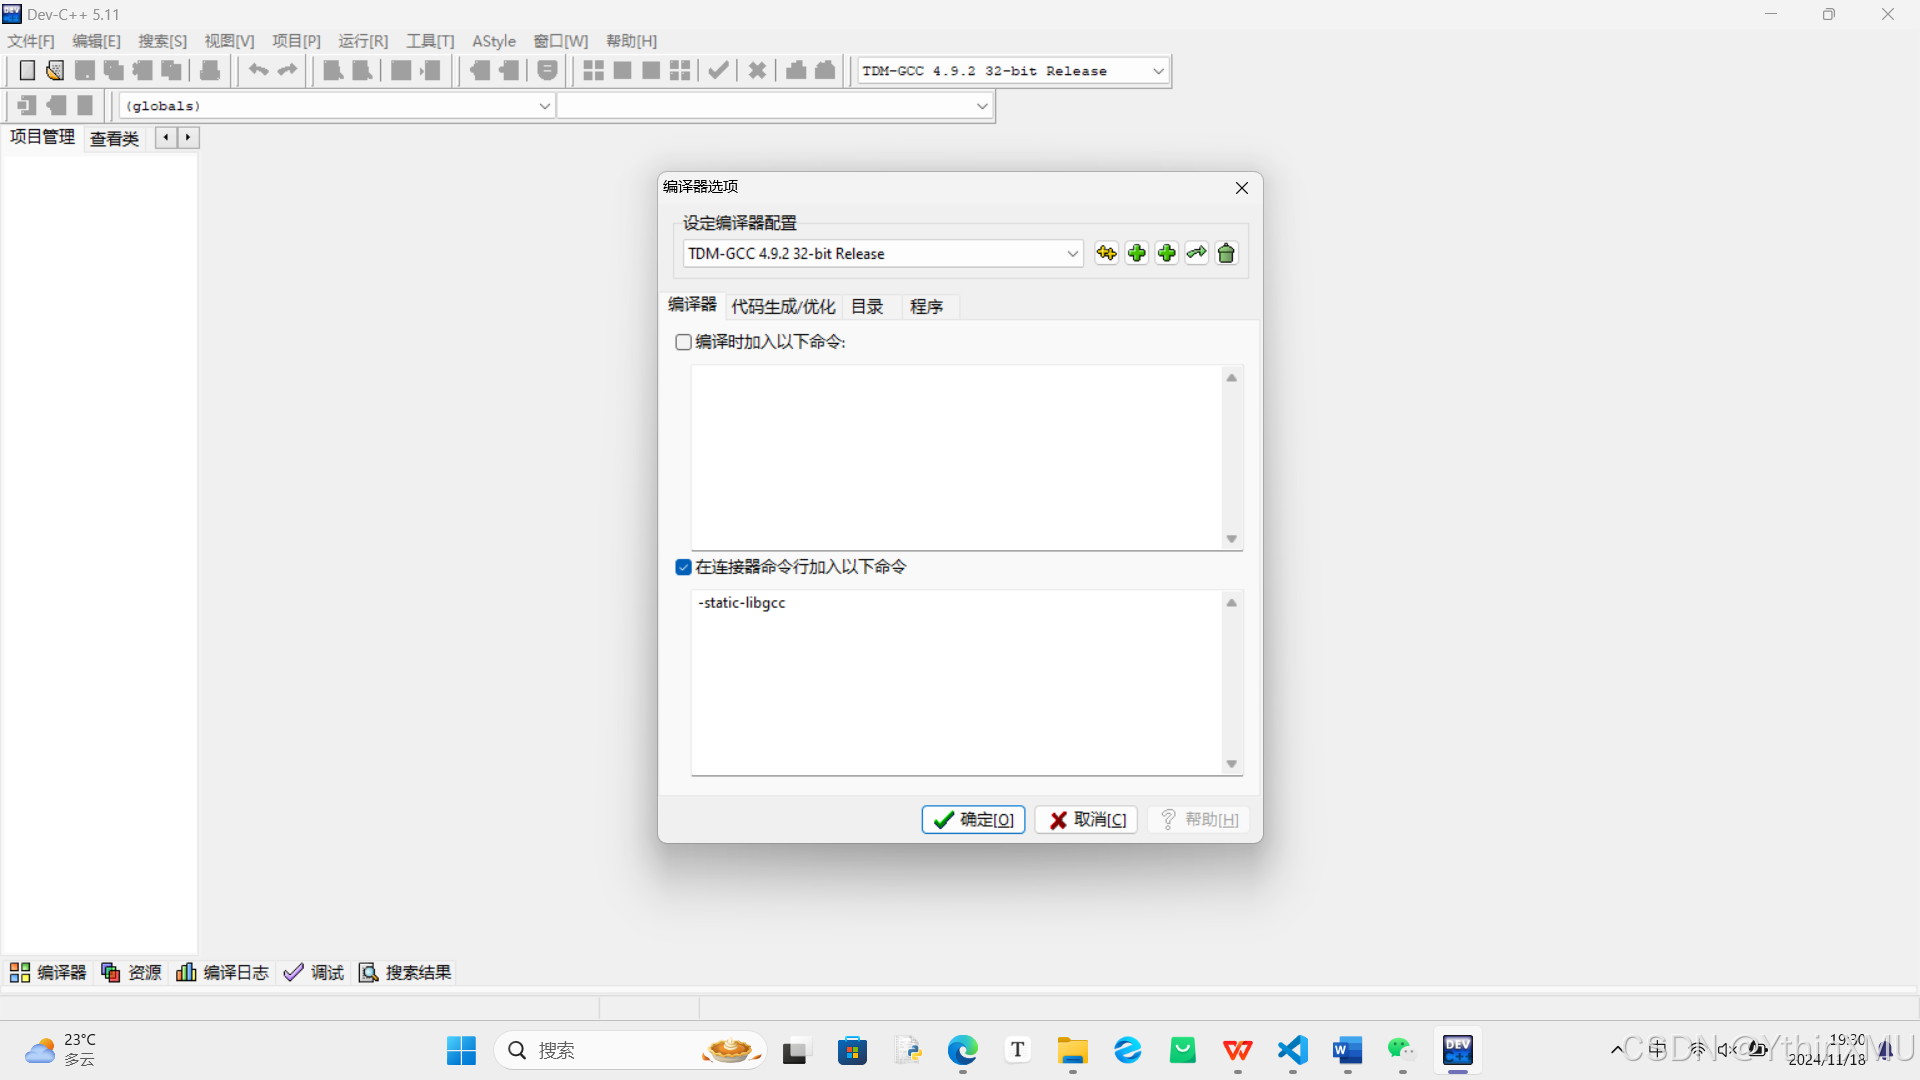Viewport: 1920px width, 1080px height.
Task: Expand the (globals) class dropdown
Action: (x=544, y=106)
